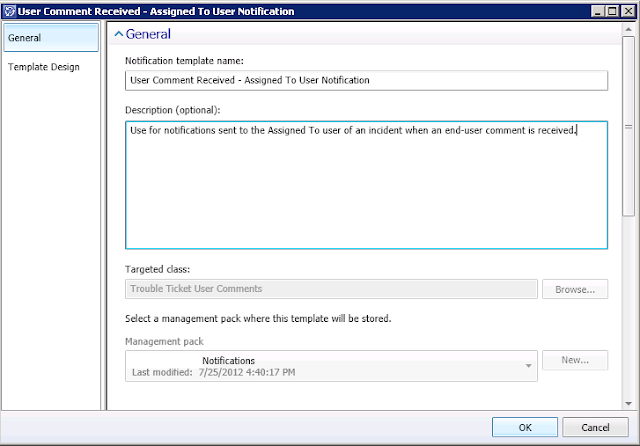Click the Notification template name field
Viewport: 640px width, 446px height.
click(x=366, y=80)
